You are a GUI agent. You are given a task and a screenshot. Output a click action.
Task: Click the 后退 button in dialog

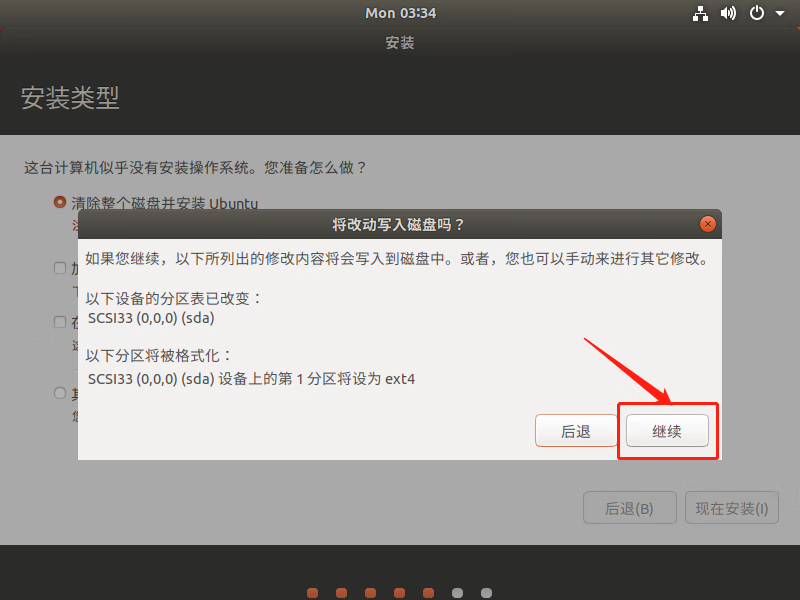pos(576,431)
